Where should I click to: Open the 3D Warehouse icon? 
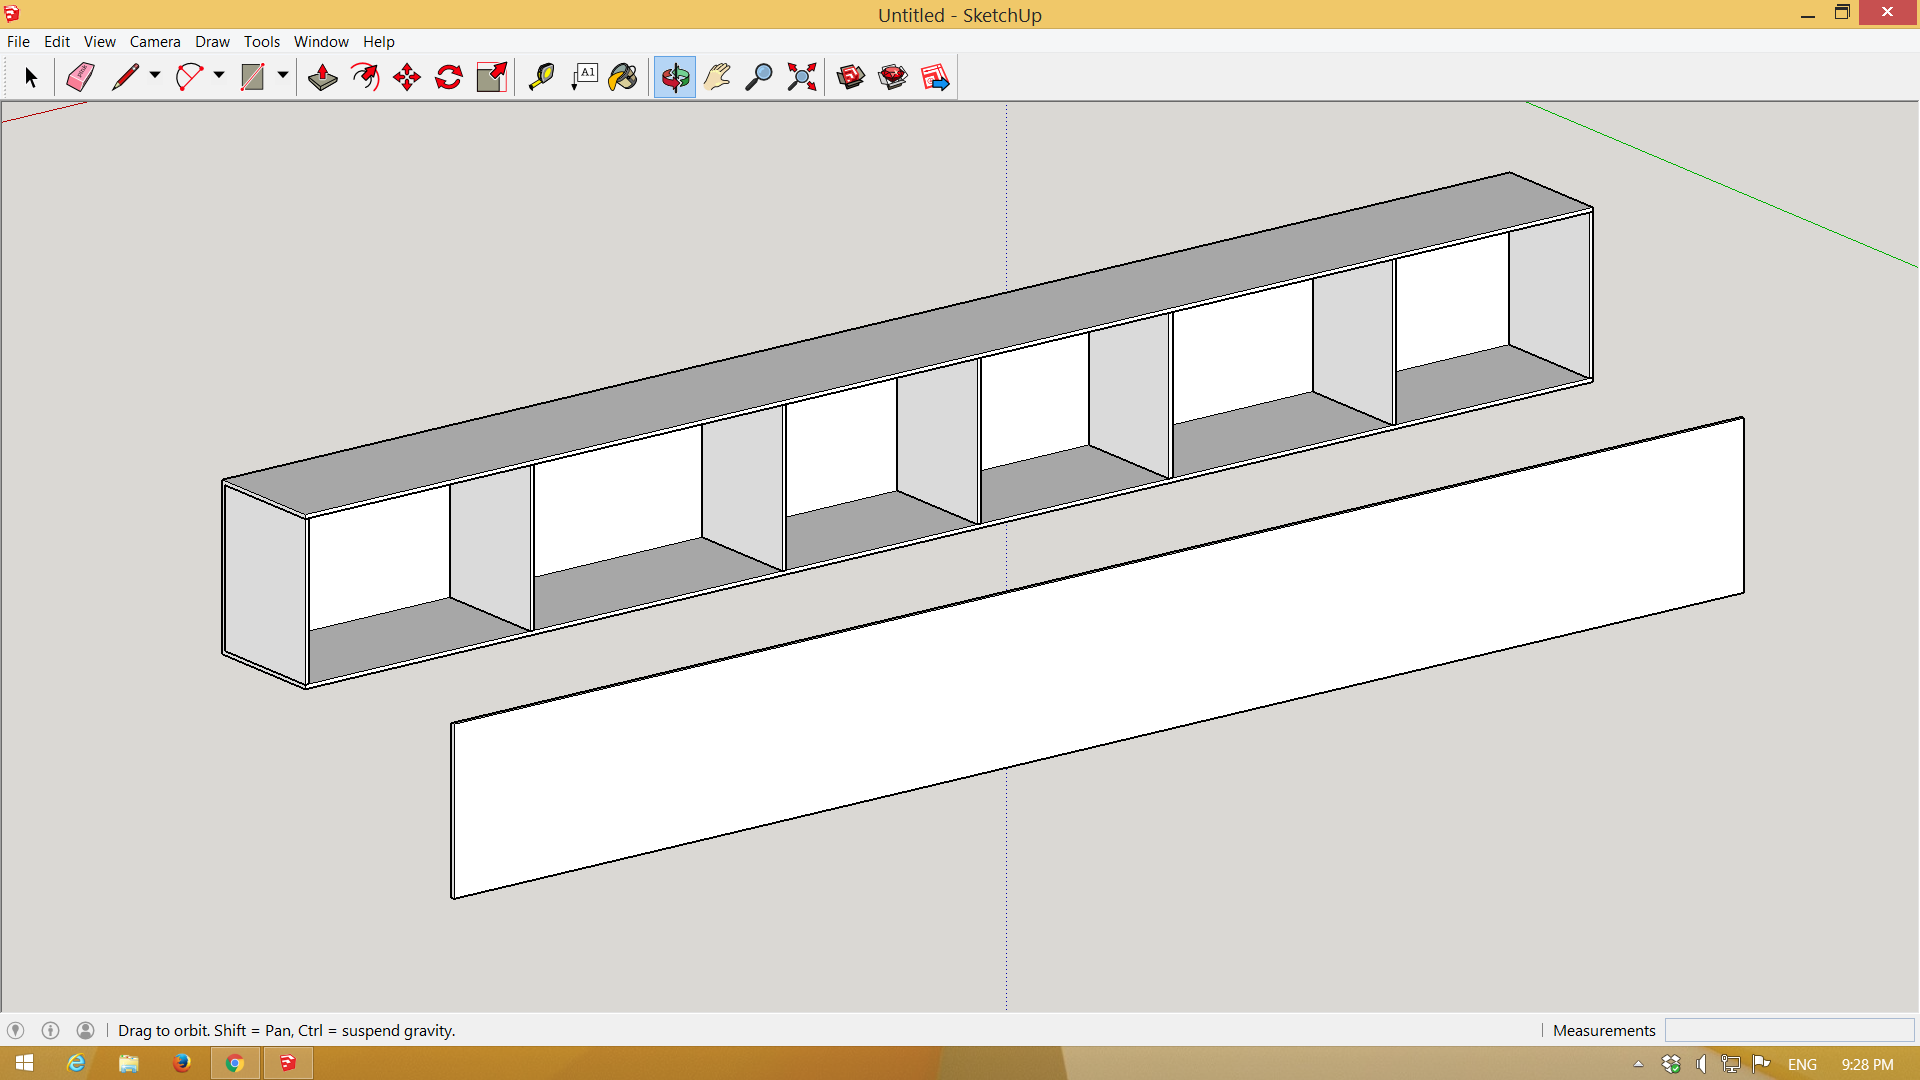pyautogui.click(x=850, y=77)
